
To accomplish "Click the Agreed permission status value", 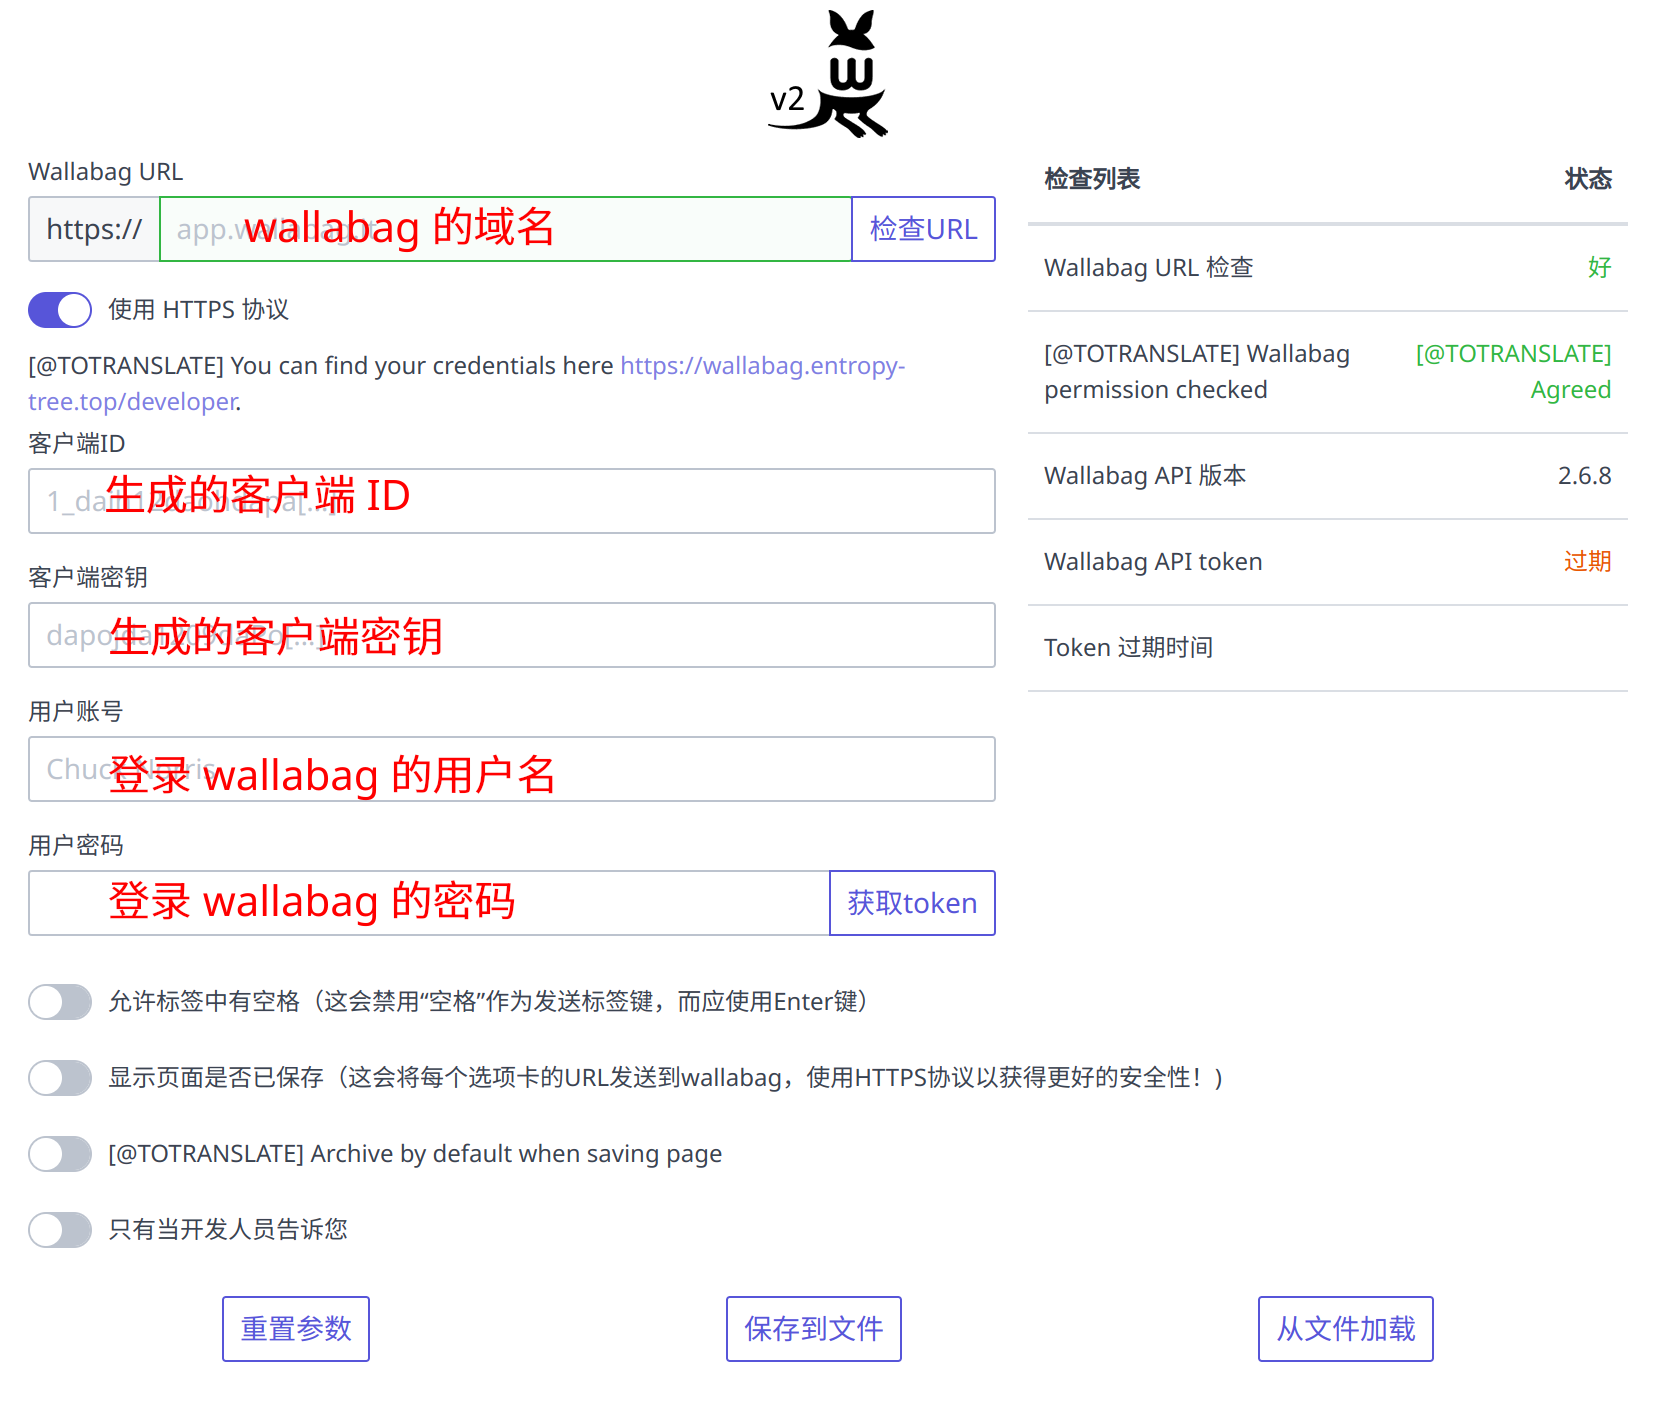I will [1514, 372].
